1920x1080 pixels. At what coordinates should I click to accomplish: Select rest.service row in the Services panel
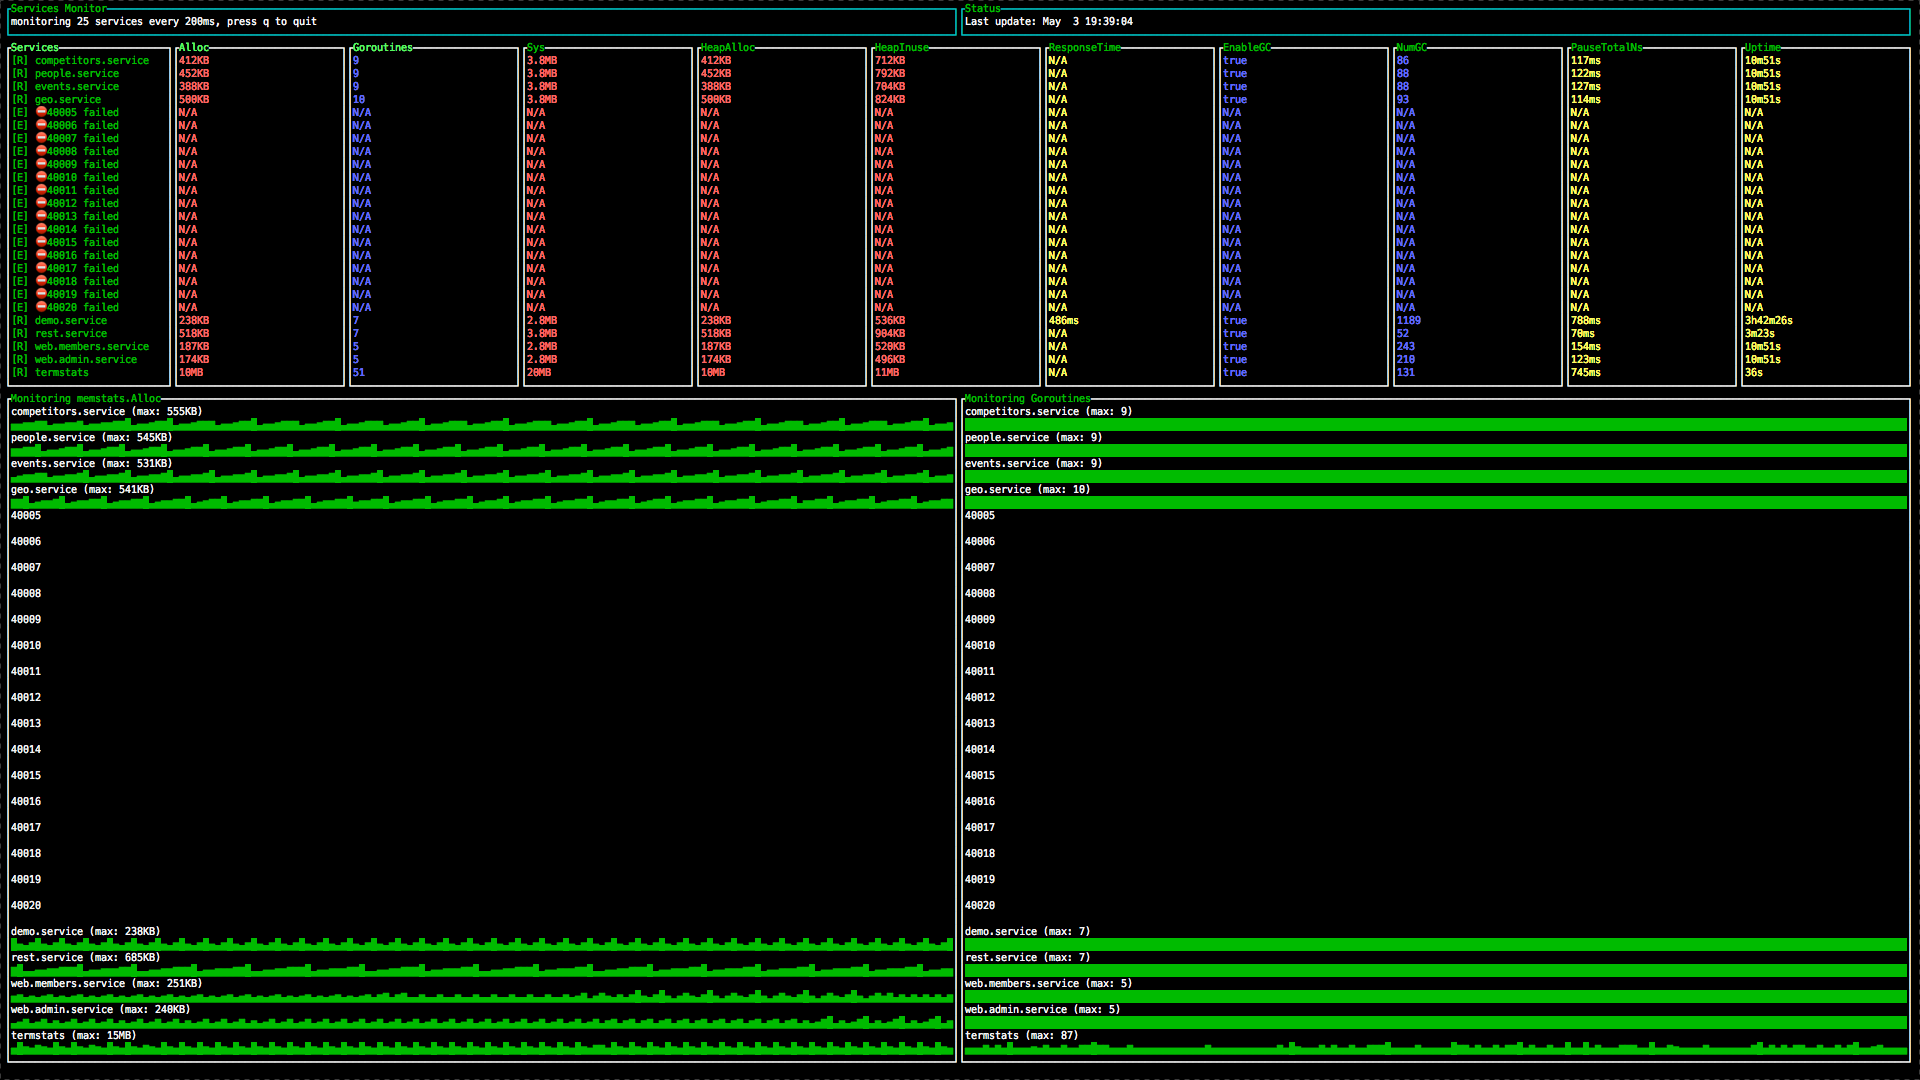point(70,334)
